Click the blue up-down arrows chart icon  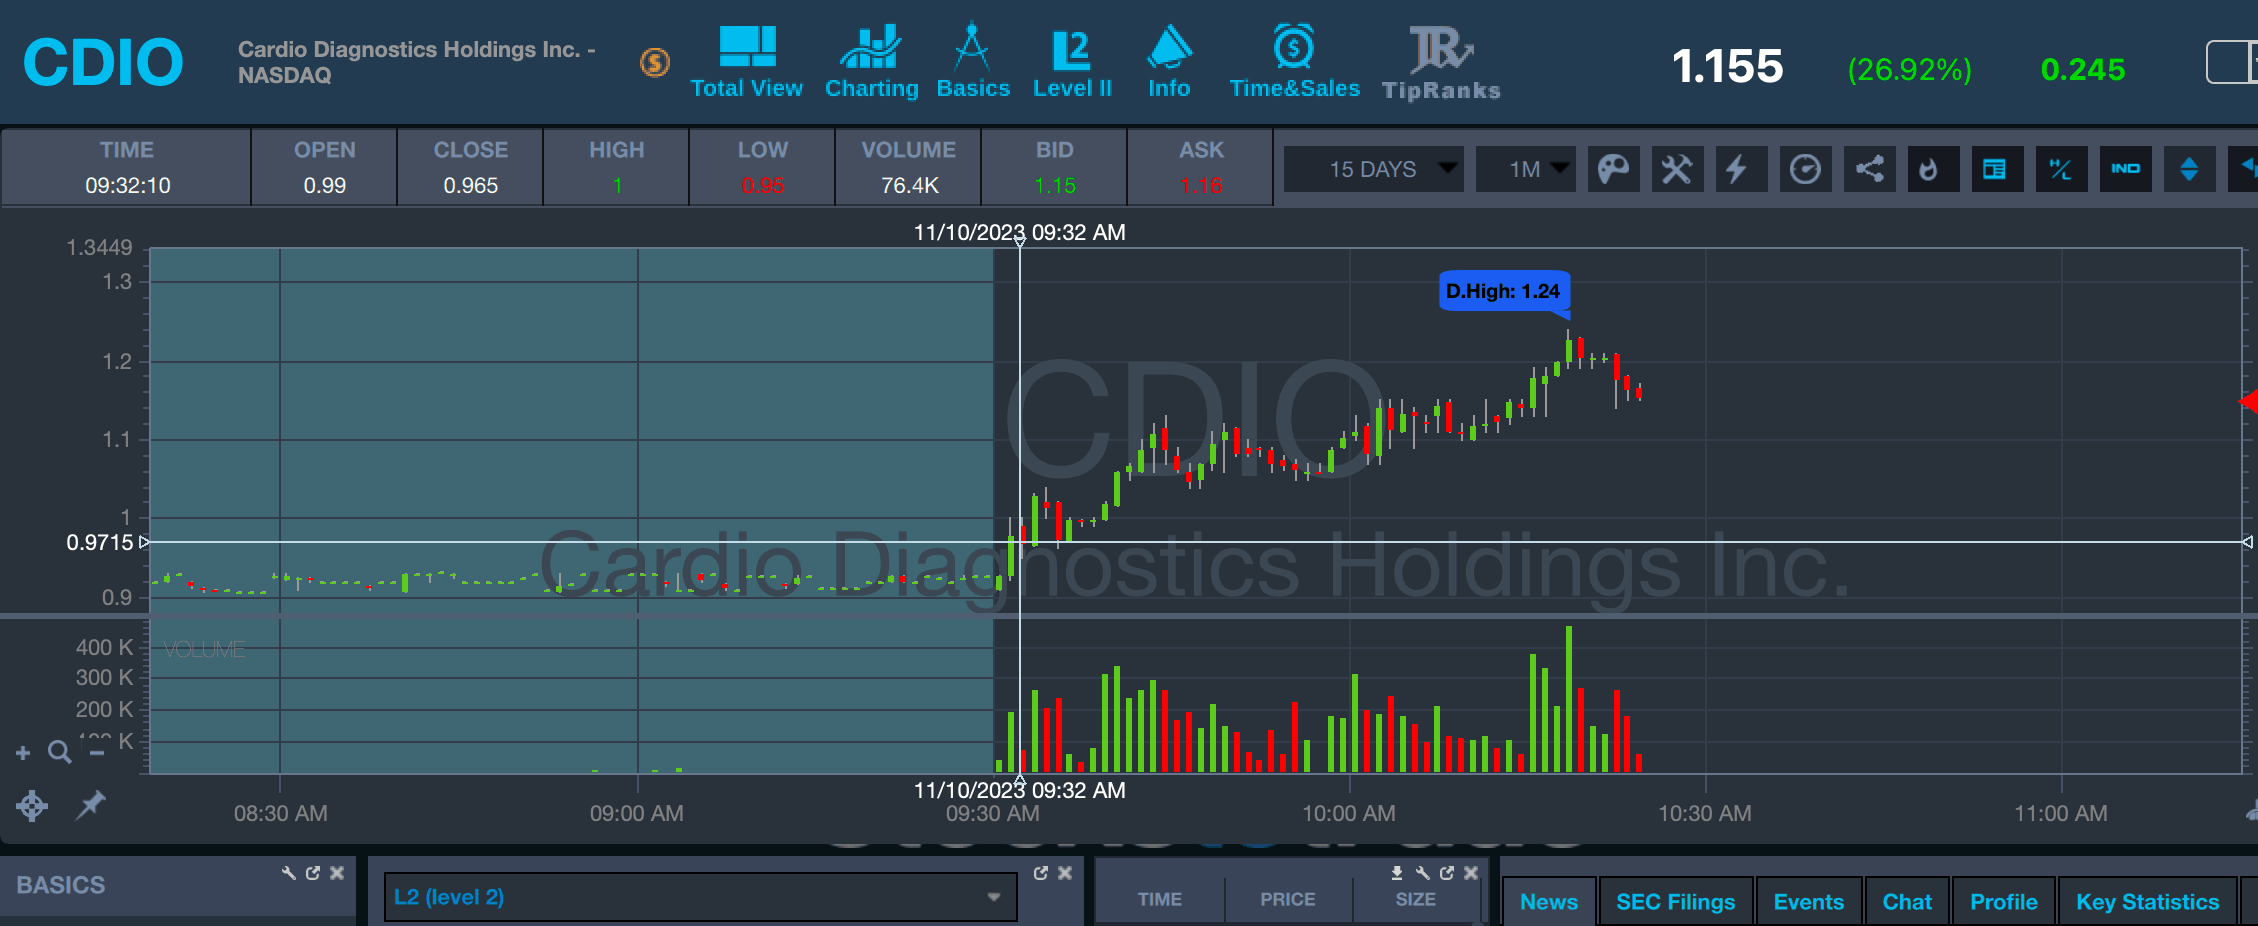(x=2189, y=169)
